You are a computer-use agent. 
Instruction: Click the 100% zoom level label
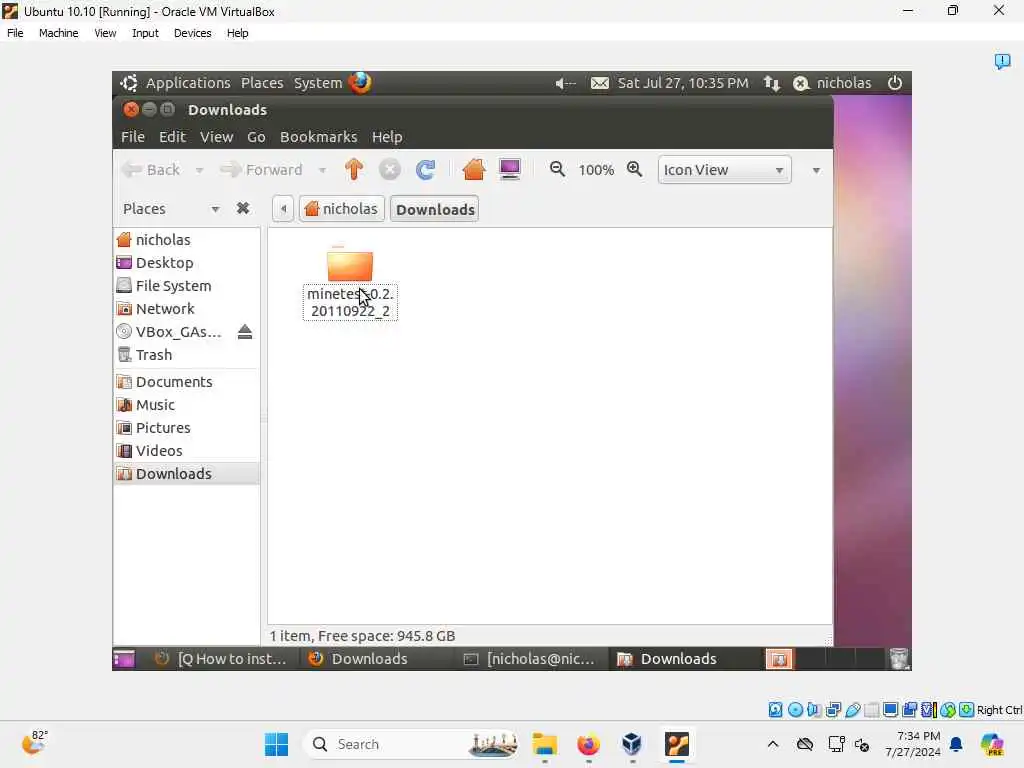point(596,170)
